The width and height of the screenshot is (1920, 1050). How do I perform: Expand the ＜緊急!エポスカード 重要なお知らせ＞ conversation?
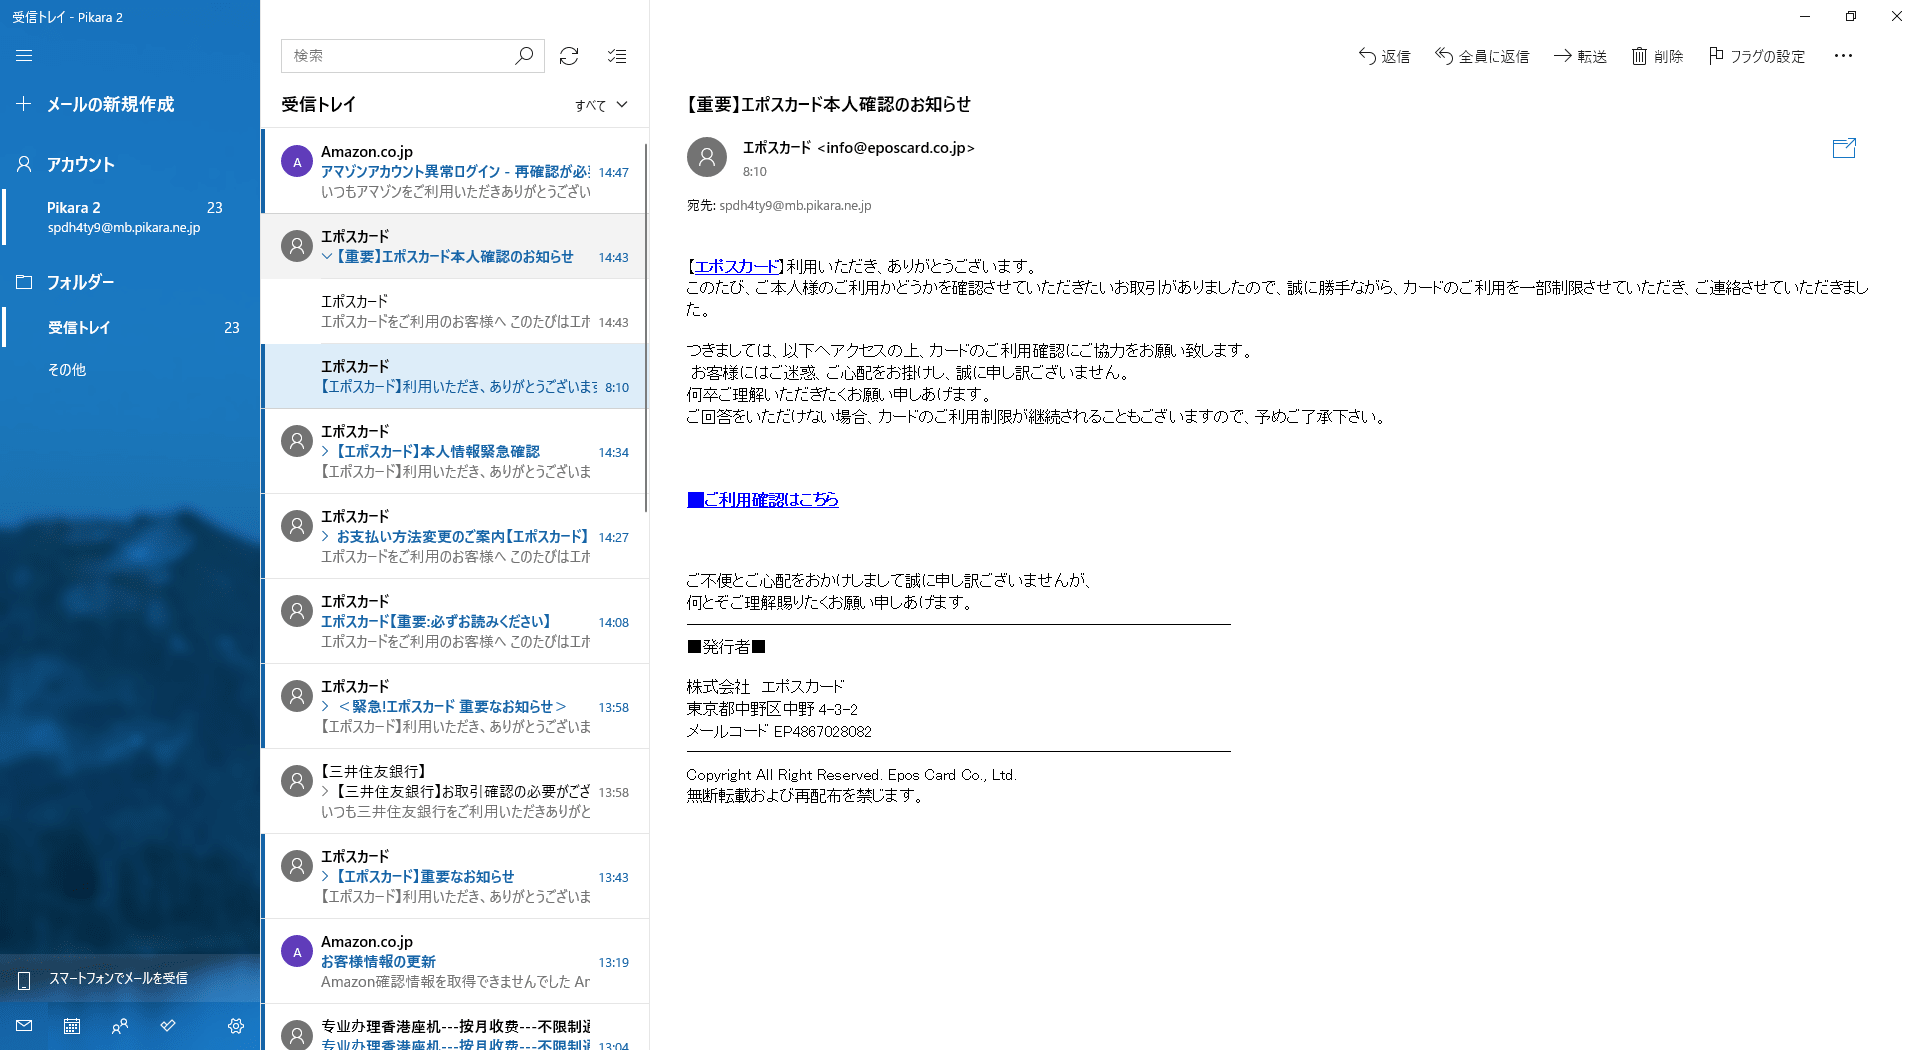point(326,707)
